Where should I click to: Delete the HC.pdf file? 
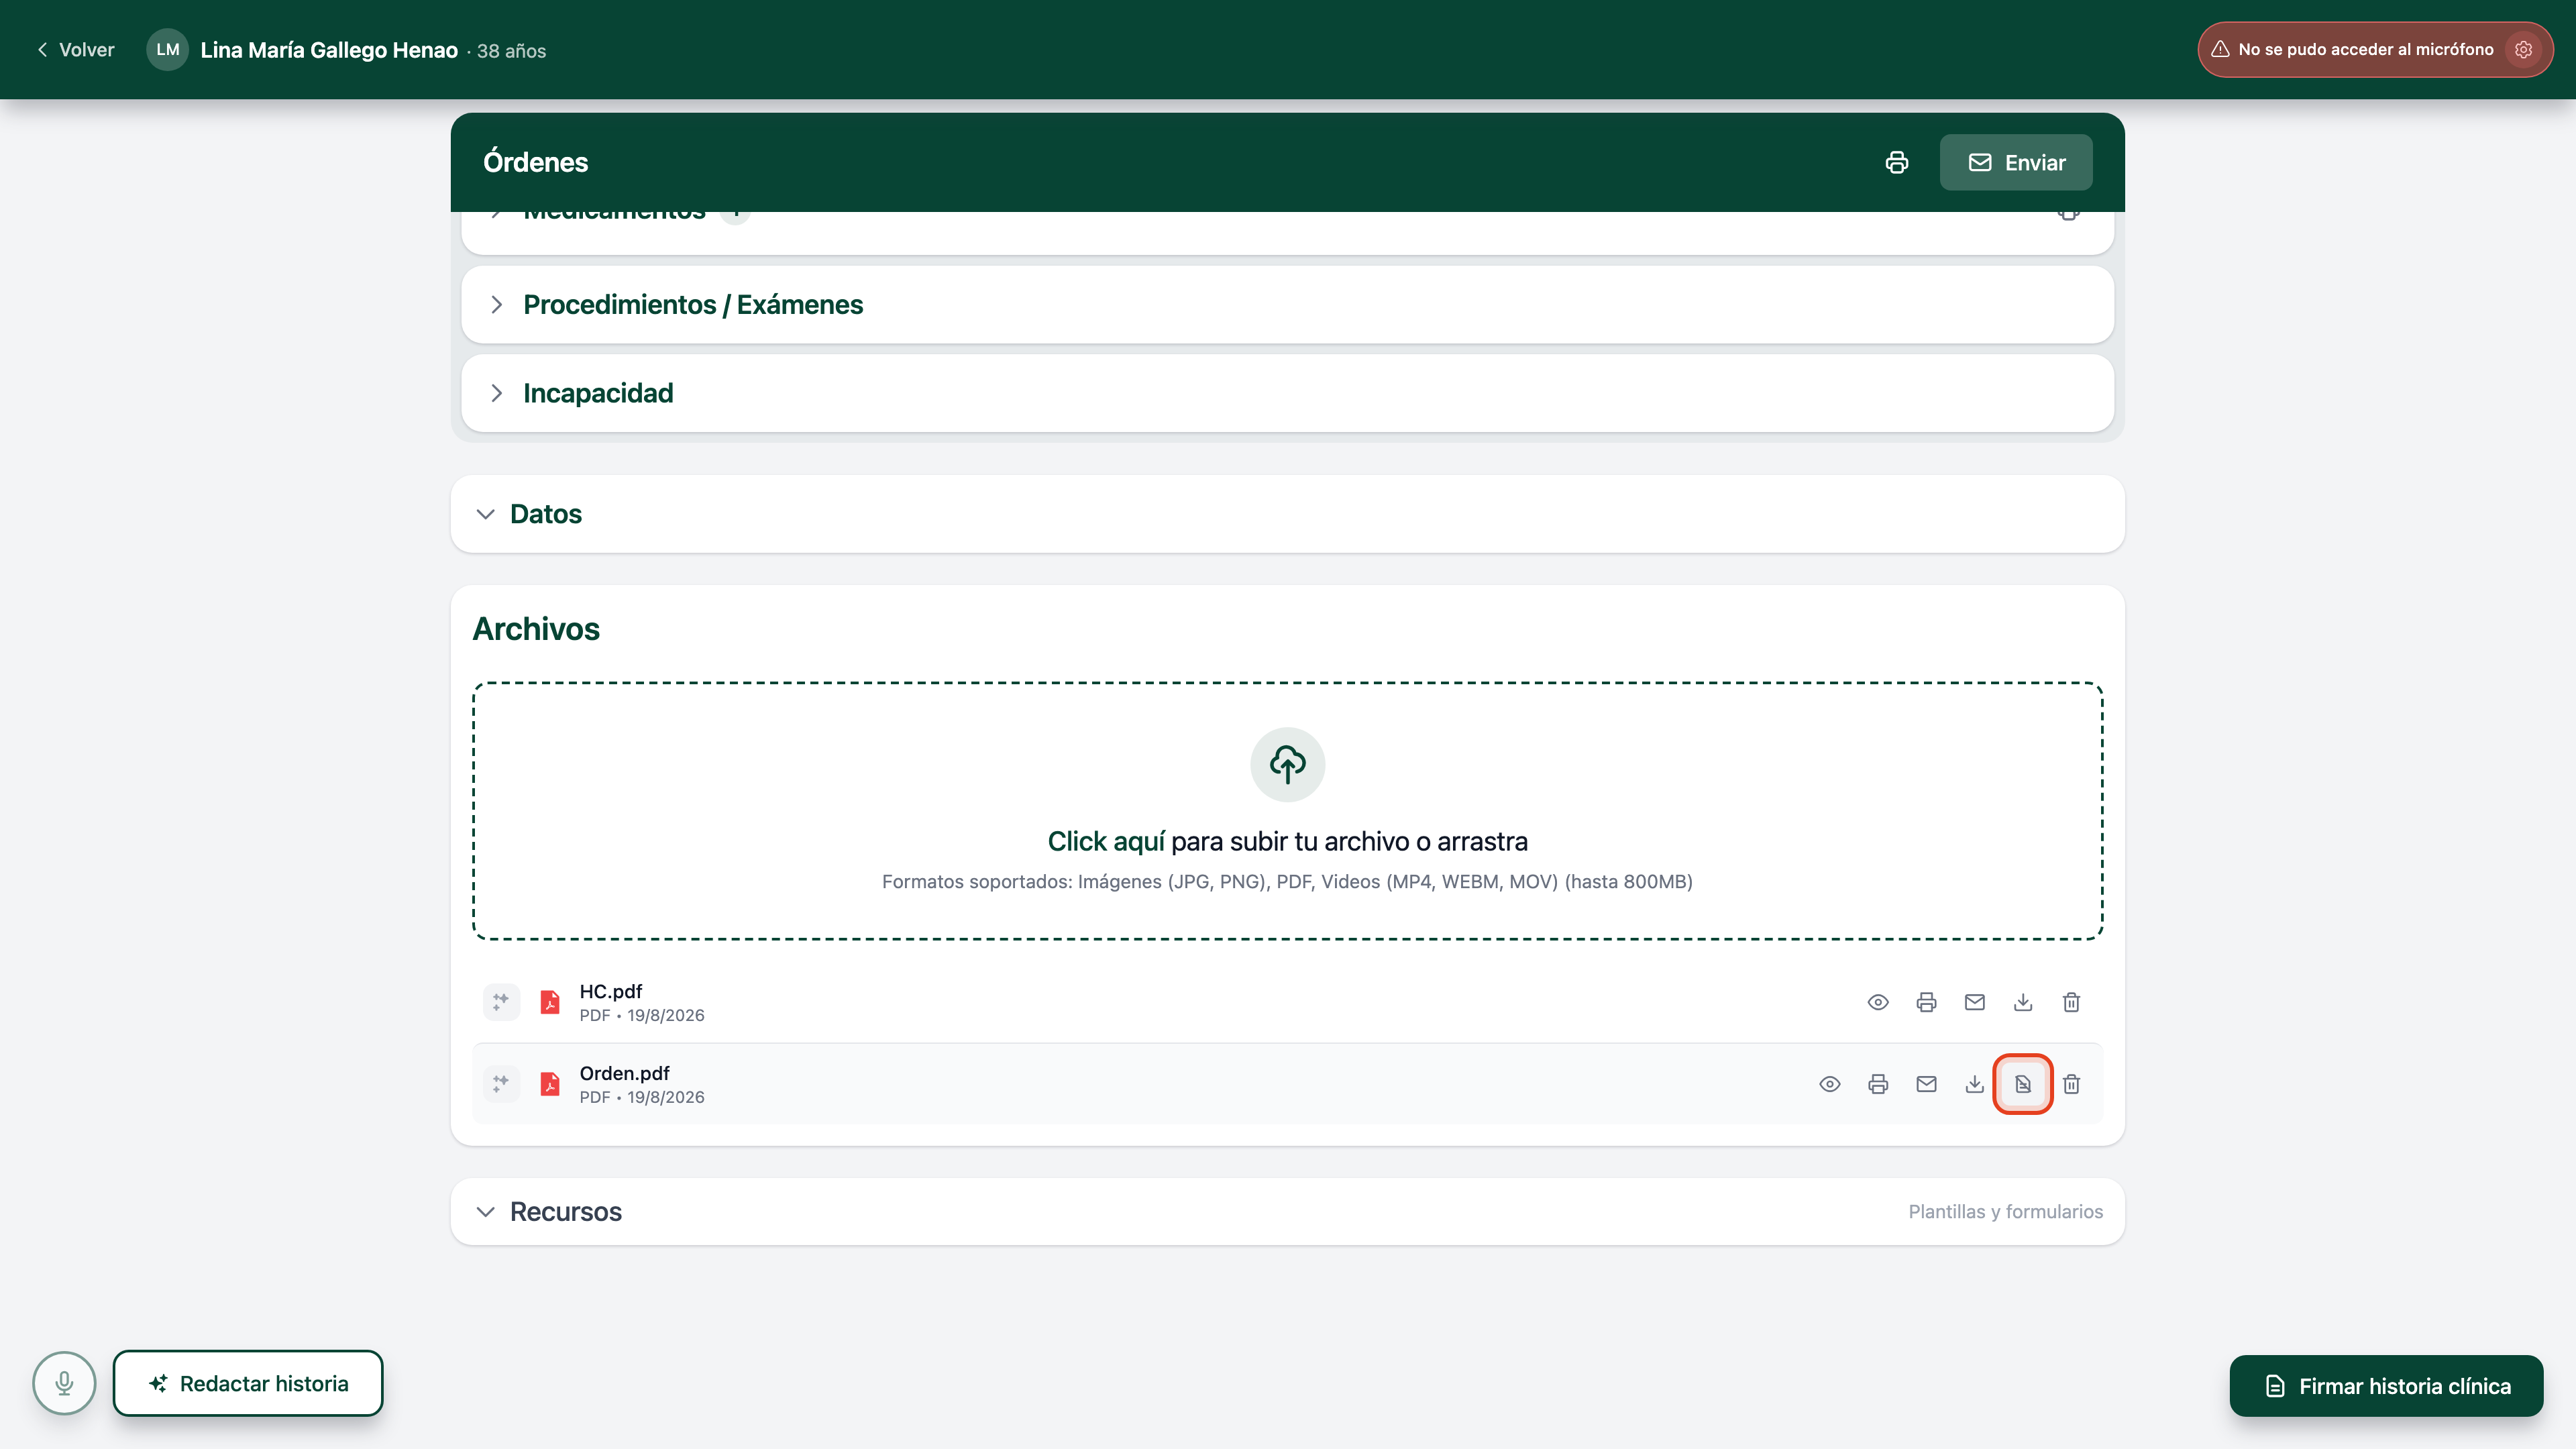[x=2071, y=1002]
